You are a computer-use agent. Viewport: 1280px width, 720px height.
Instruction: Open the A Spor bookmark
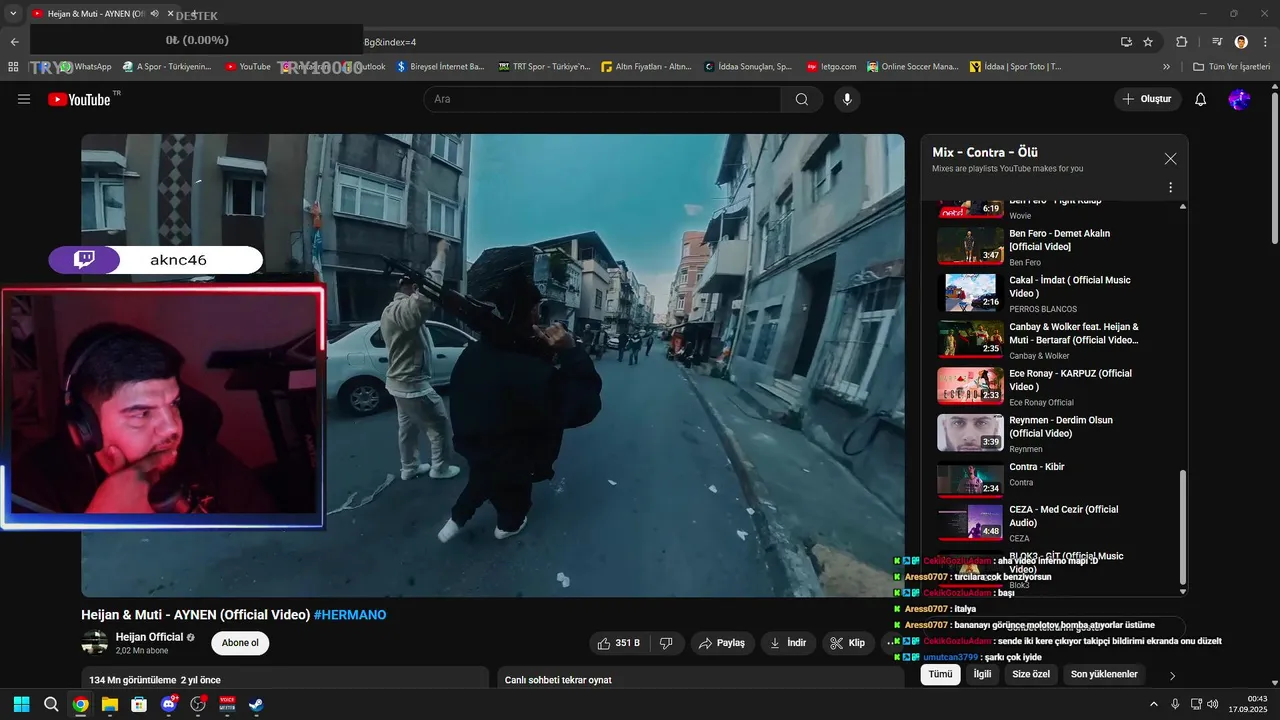167,67
